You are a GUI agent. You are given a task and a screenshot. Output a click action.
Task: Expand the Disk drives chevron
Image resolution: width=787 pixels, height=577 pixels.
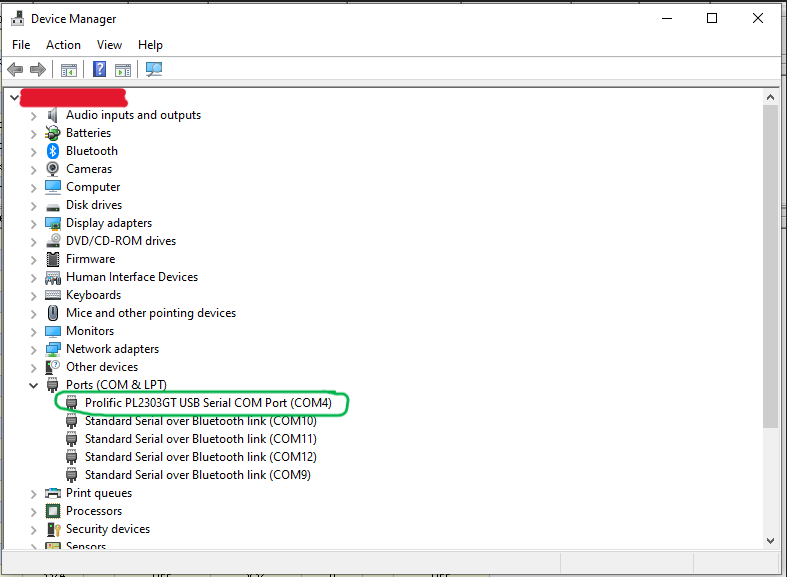point(33,206)
